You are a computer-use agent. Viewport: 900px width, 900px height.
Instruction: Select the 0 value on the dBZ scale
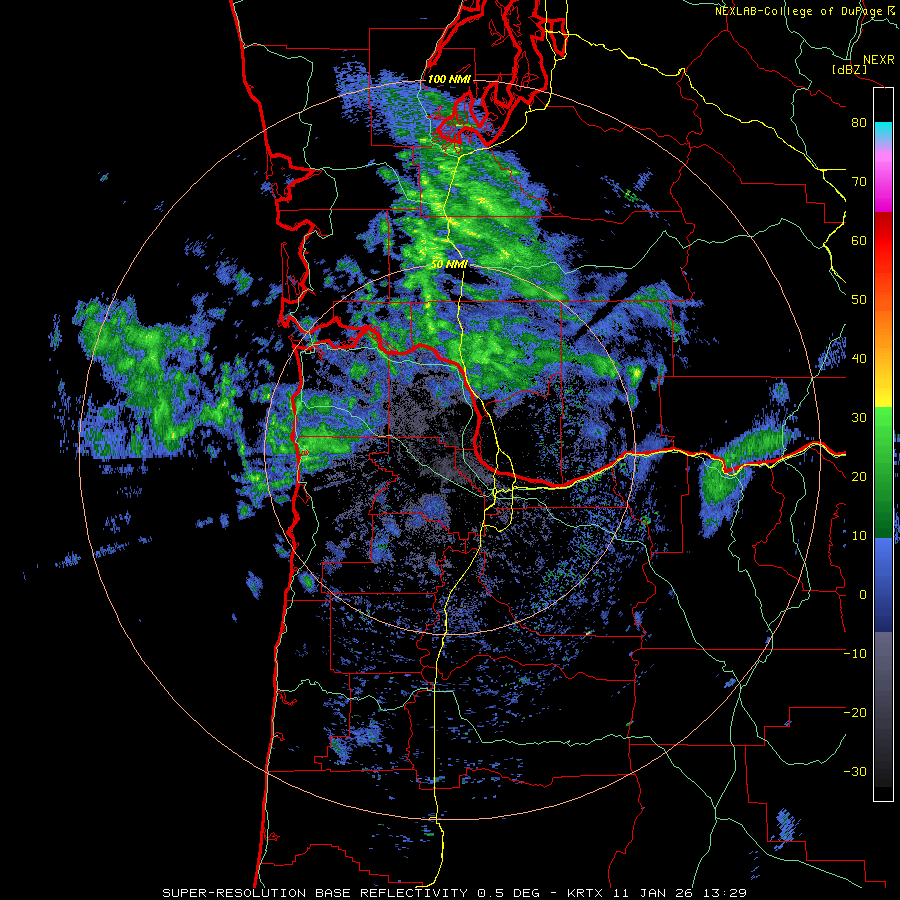pos(863,595)
